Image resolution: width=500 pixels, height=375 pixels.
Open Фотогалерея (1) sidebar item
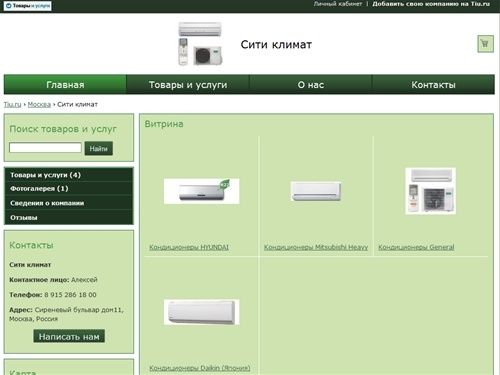click(x=69, y=189)
